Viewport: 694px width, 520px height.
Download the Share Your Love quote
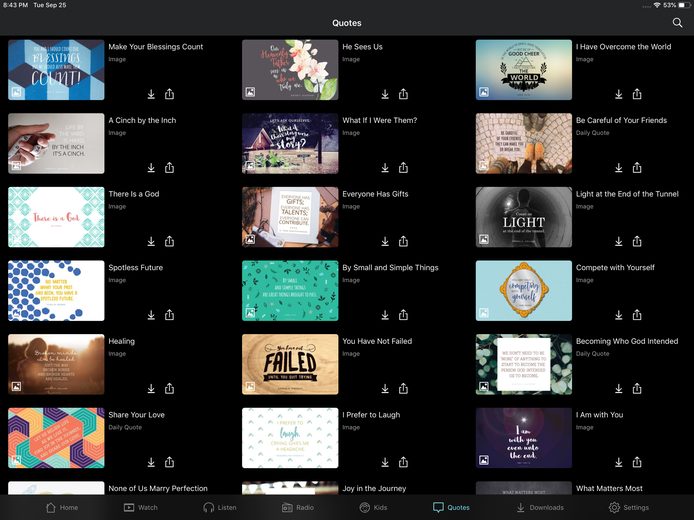pos(151,462)
